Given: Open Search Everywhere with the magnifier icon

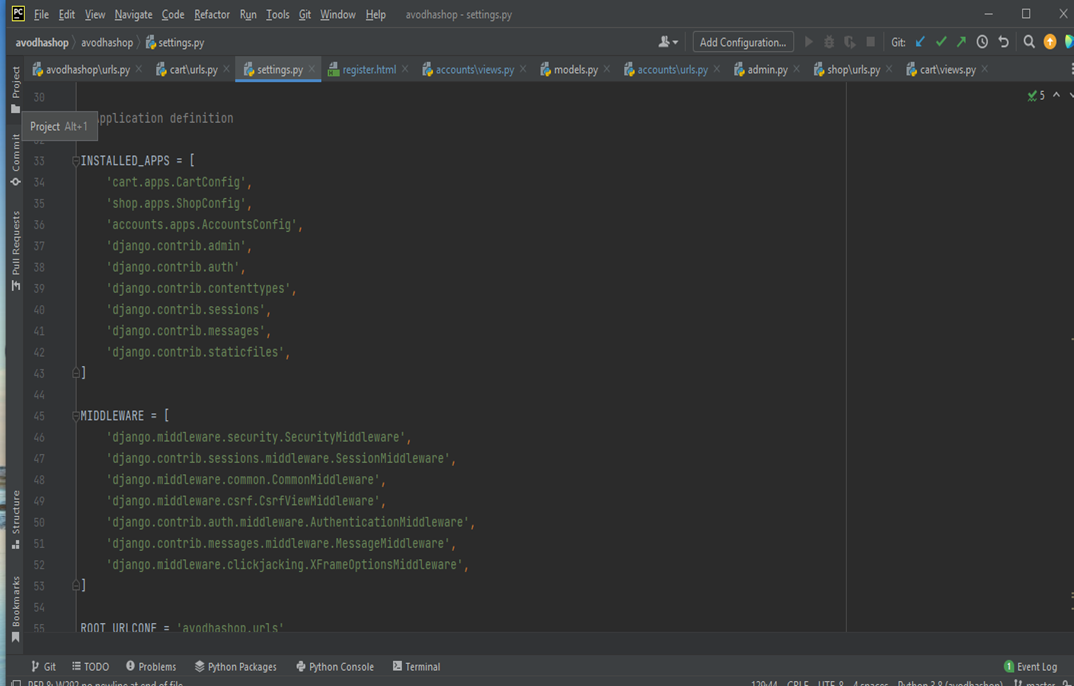Looking at the screenshot, I should (x=1028, y=41).
